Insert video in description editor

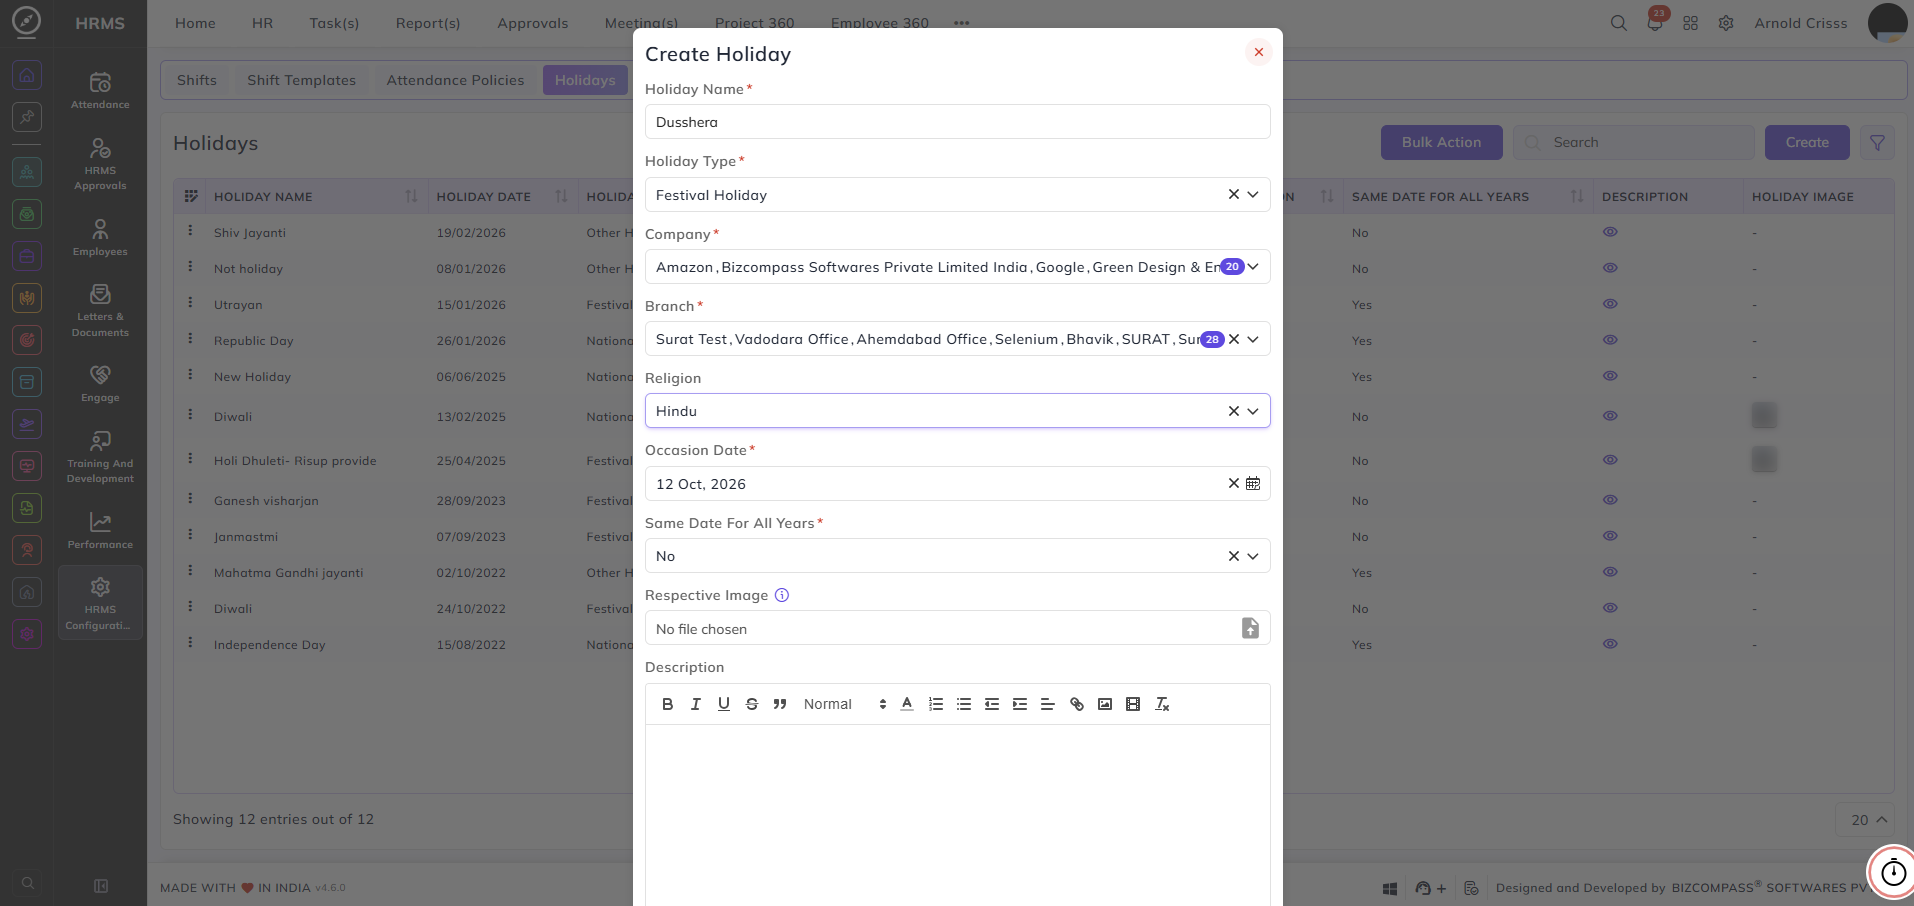click(1133, 704)
